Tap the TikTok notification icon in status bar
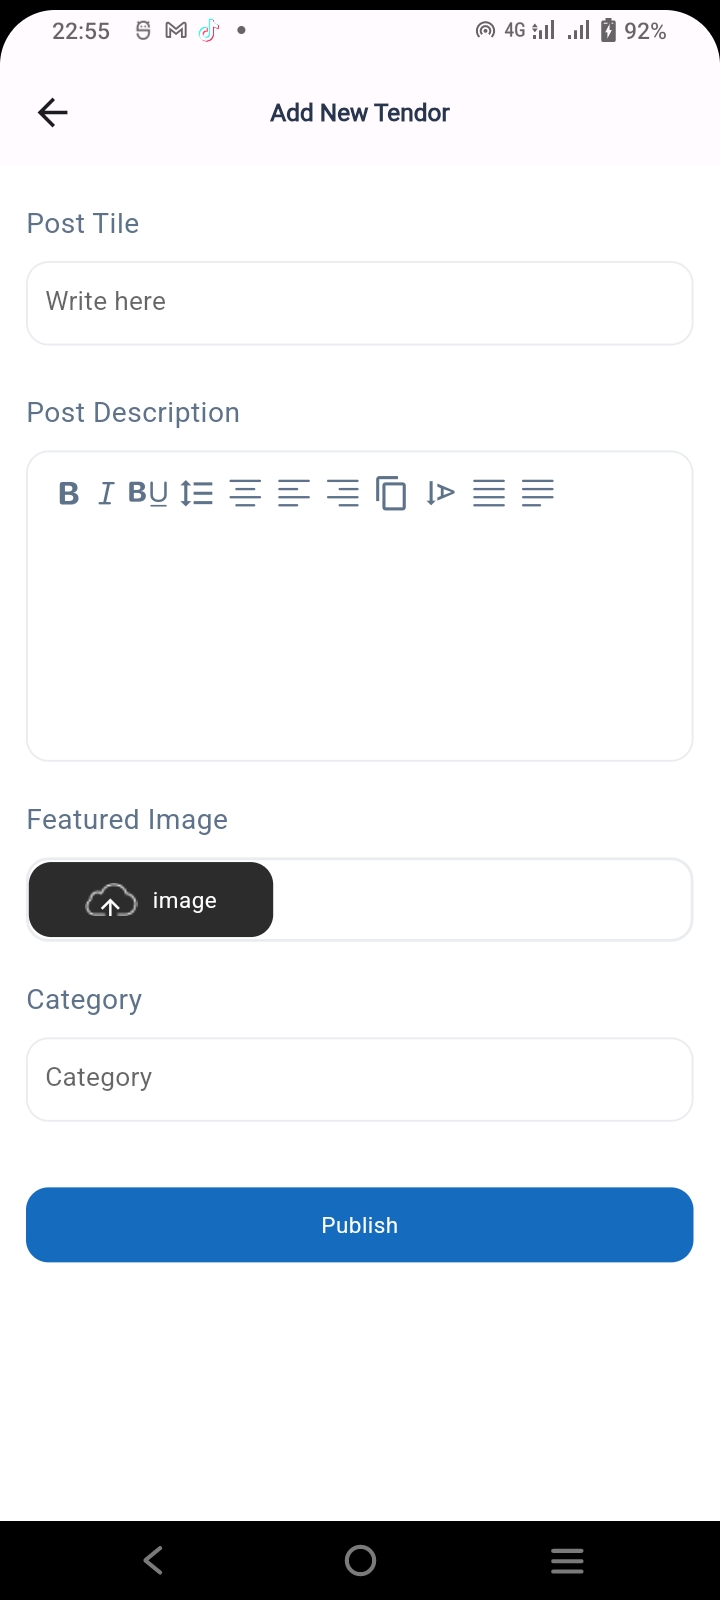Image resolution: width=720 pixels, height=1600 pixels. click(208, 31)
